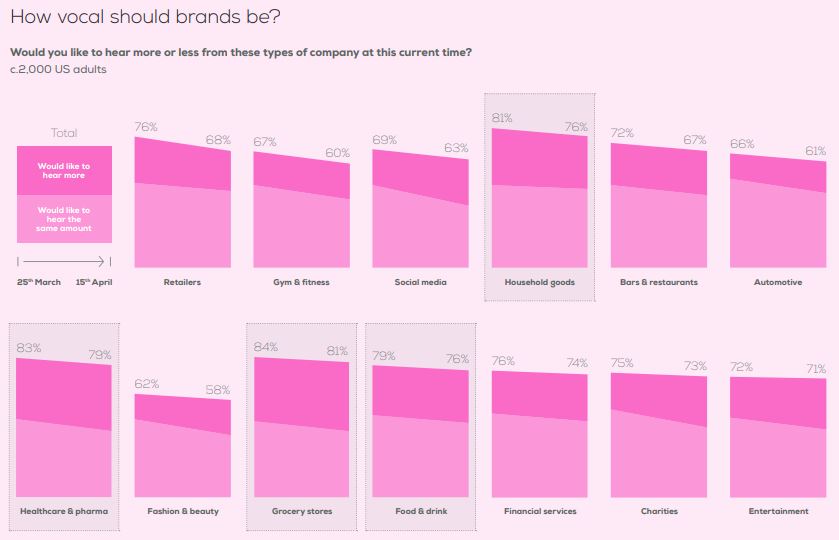Click the Entertainment chart label

[x=778, y=511]
